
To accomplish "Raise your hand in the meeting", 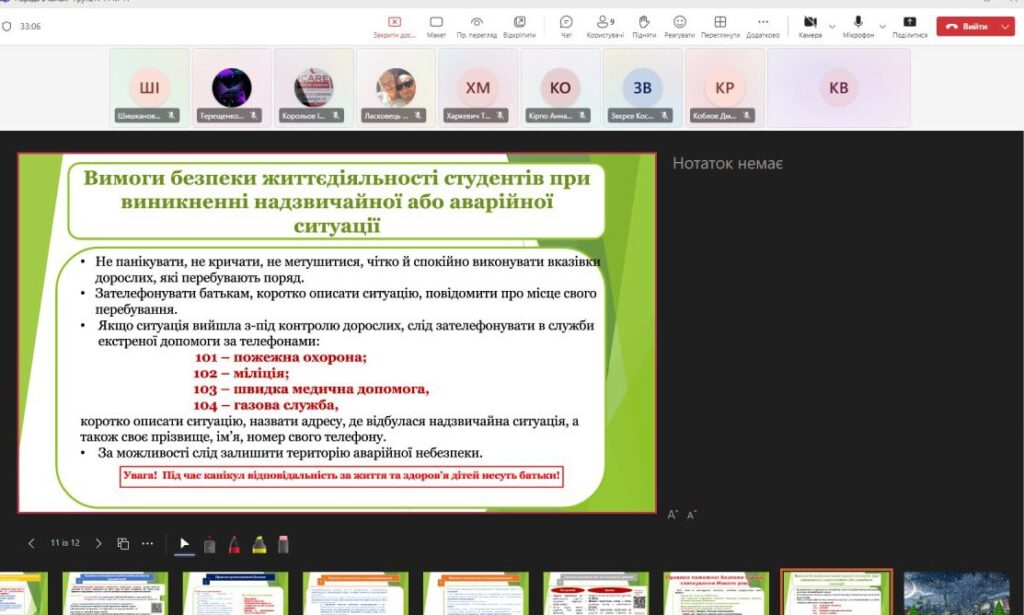I will pyautogui.click(x=644, y=26).
